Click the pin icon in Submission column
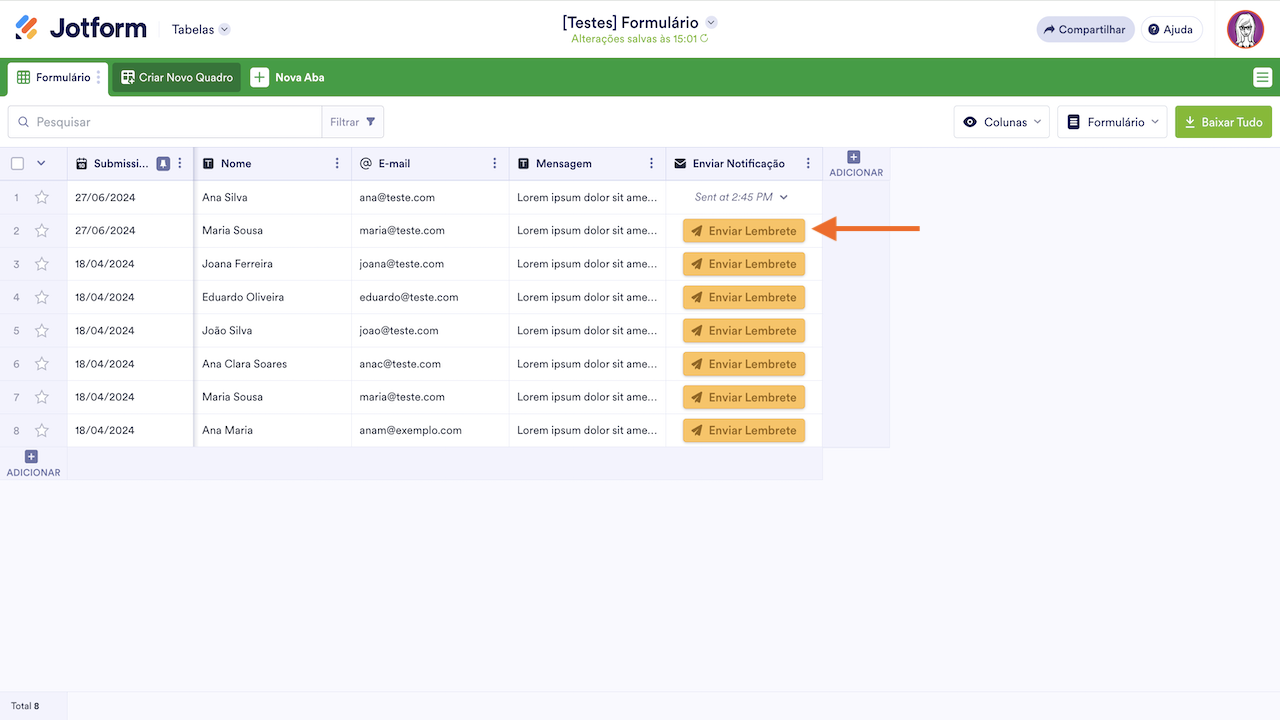Screen dimensions: 1280x720 click(x=163, y=164)
